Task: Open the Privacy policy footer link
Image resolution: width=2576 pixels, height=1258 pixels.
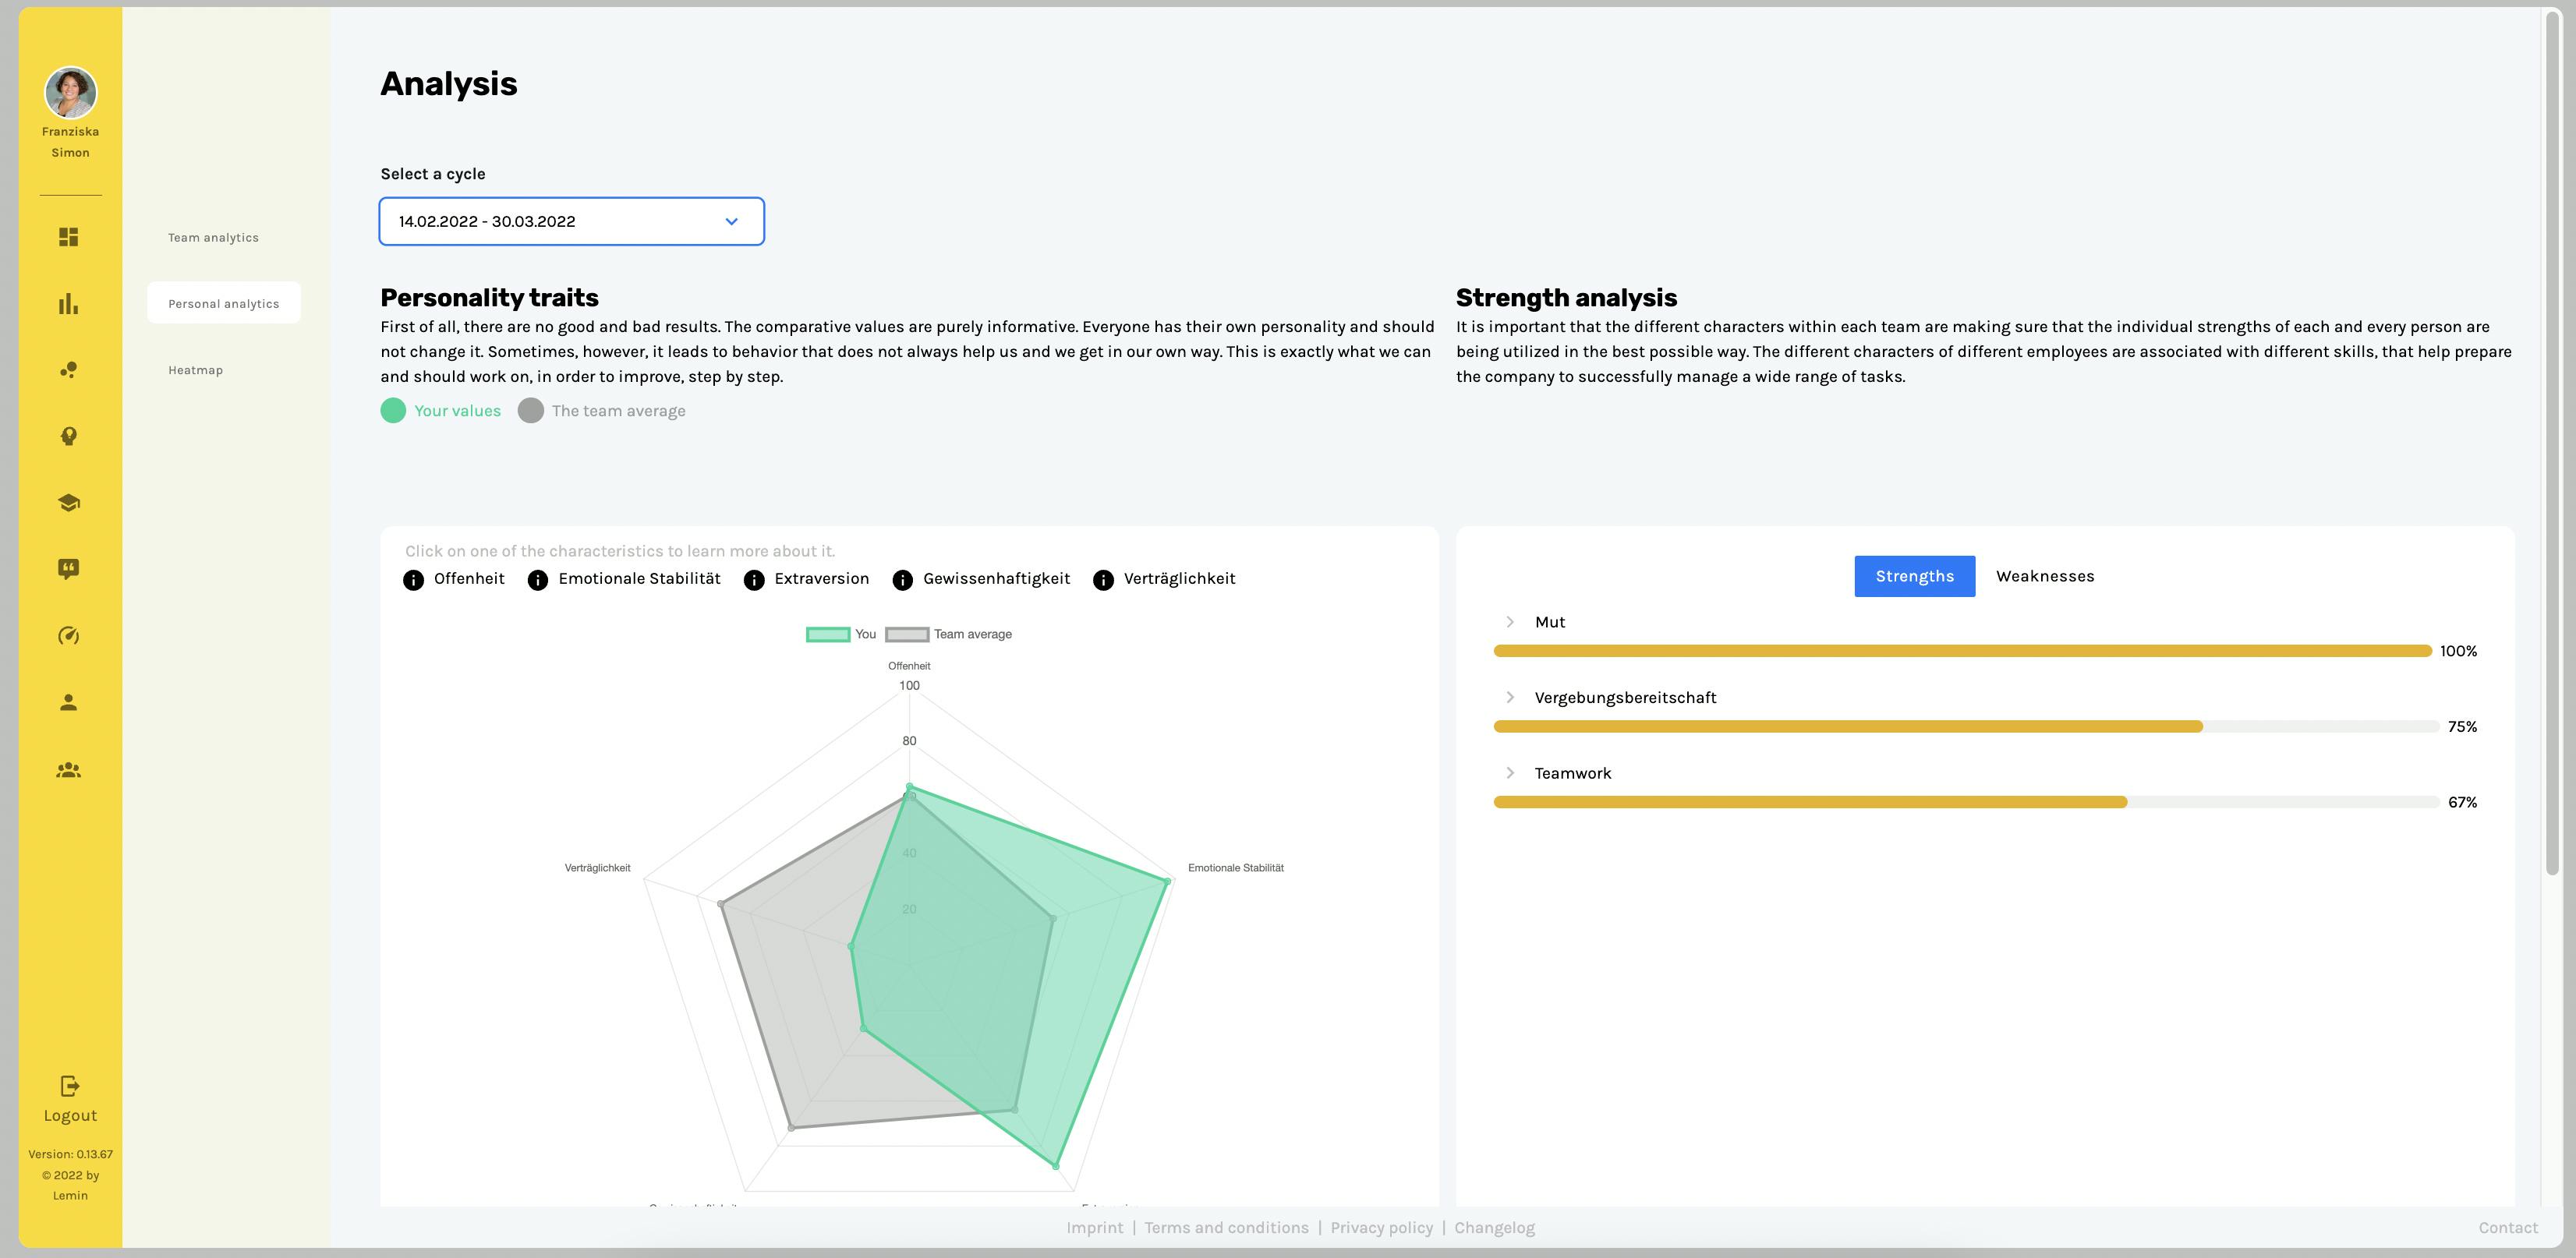Action: coord(1381,1228)
